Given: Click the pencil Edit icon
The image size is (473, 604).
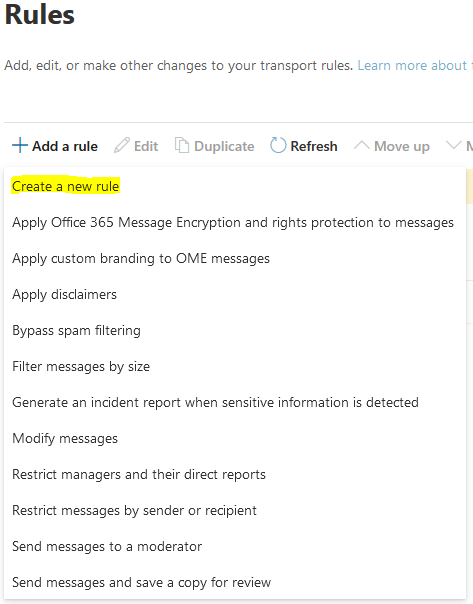Looking at the screenshot, I should 122,146.
